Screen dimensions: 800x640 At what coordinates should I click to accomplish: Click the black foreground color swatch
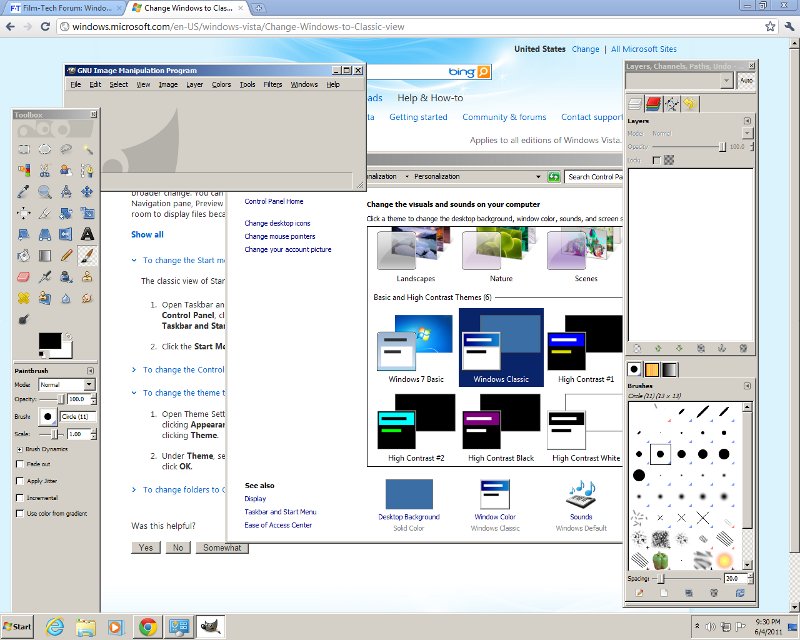click(x=50, y=341)
